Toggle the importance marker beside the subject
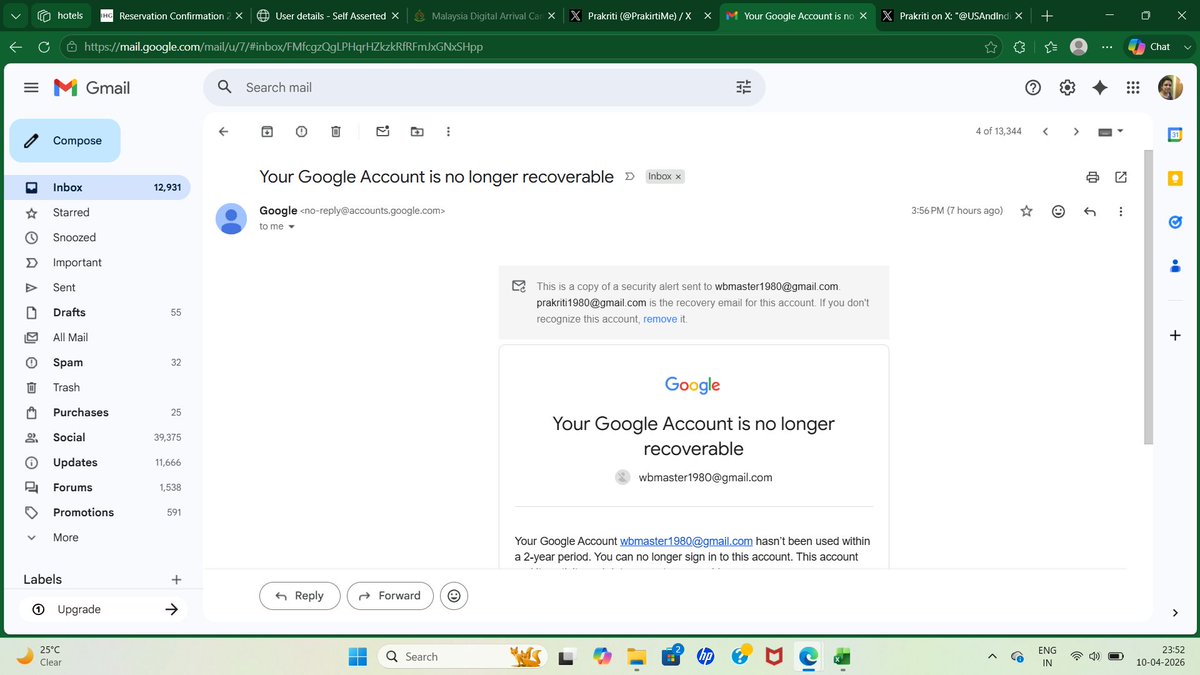The width and height of the screenshot is (1200, 675). pyautogui.click(x=629, y=177)
